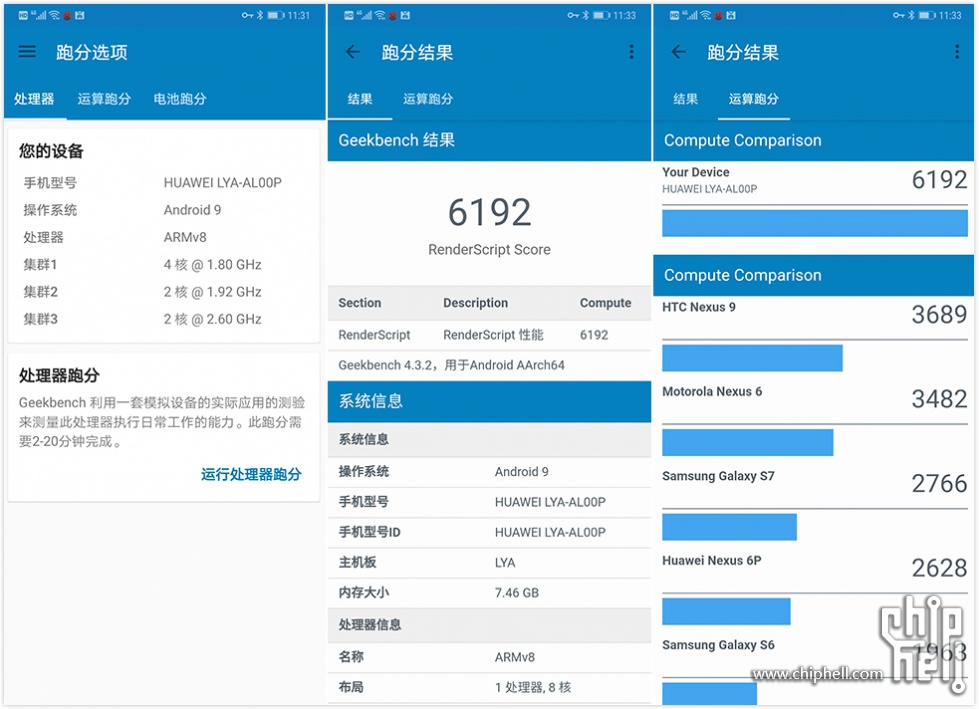This screenshot has width=979, height=709.
Task: Open the three-dot overflow menu on the Compute Comparison screen
Action: [x=957, y=52]
